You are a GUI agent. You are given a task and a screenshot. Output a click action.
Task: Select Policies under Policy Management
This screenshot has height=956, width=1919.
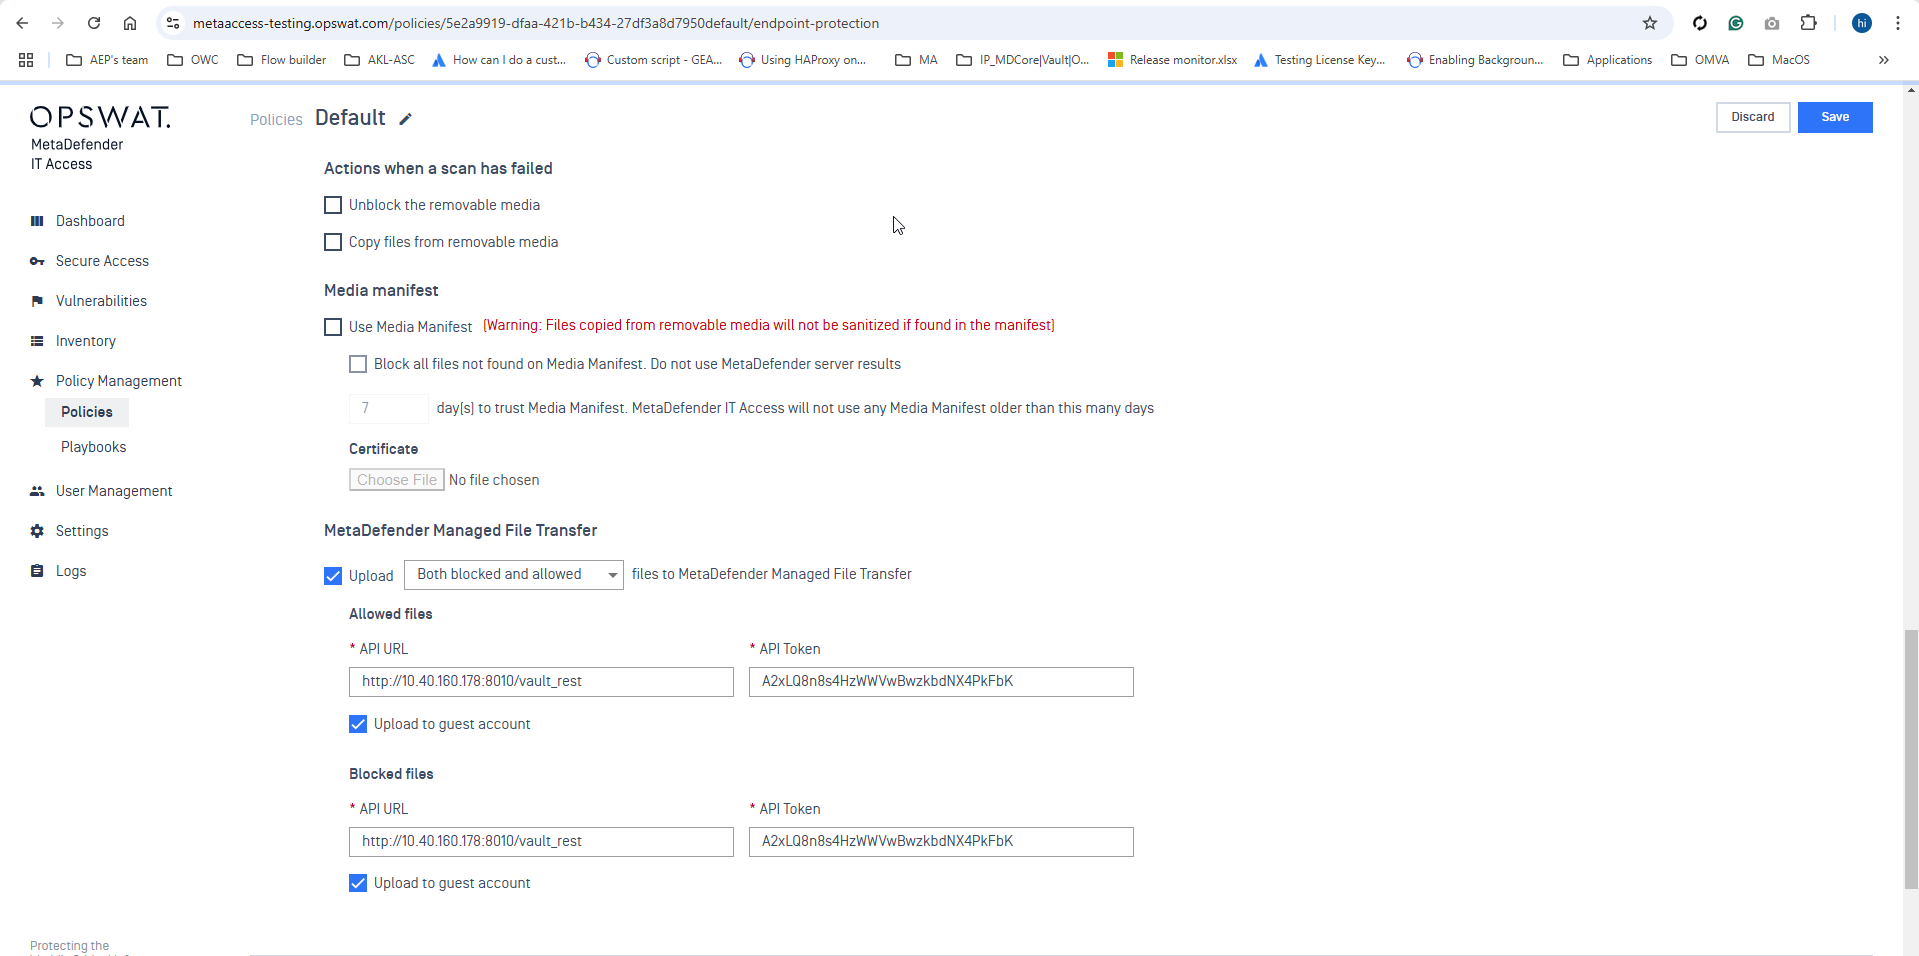pos(87,412)
